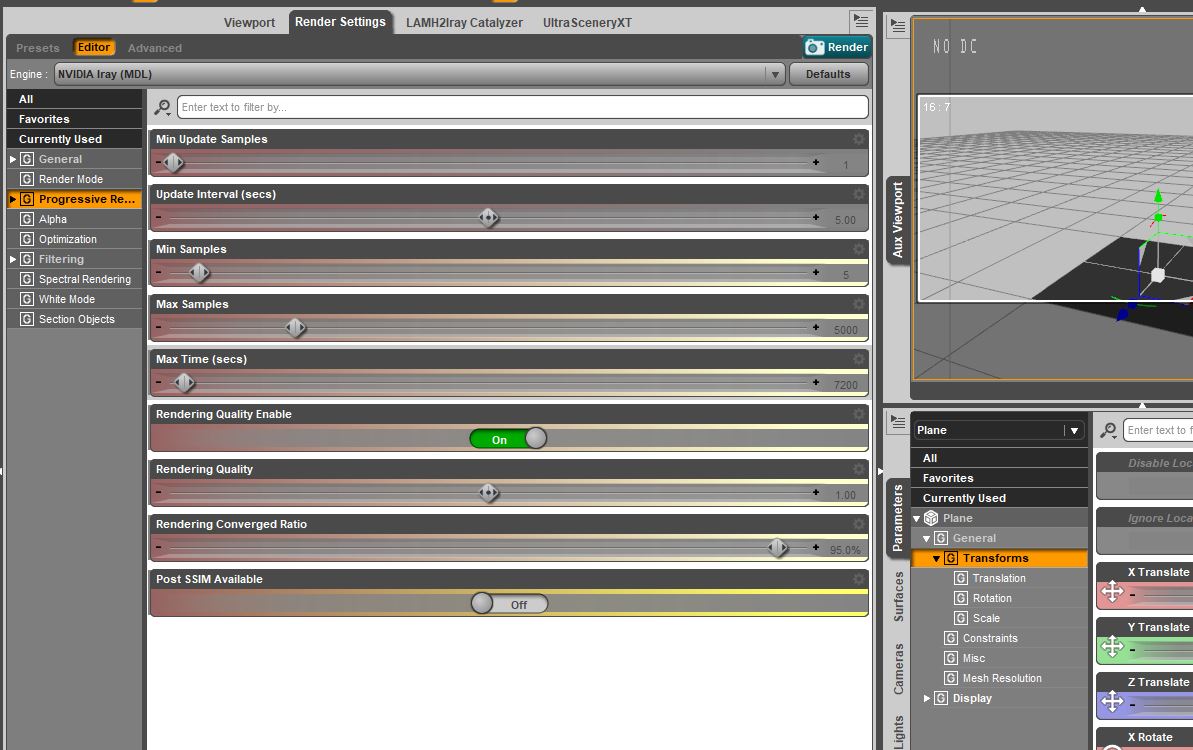Click the plus icon on Max Time slider

[x=816, y=382]
